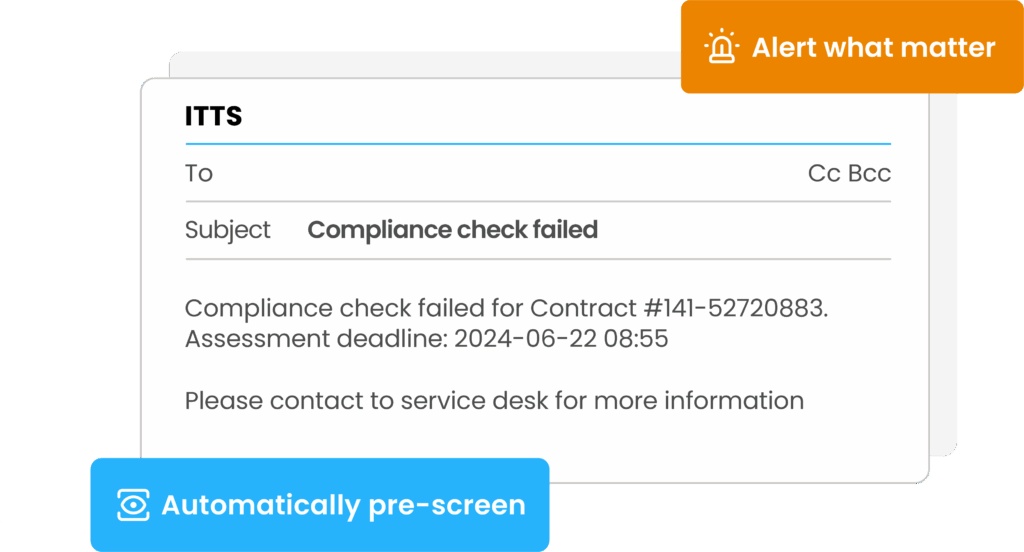
Task: Open the Bcc recipient option
Action: coord(869,173)
